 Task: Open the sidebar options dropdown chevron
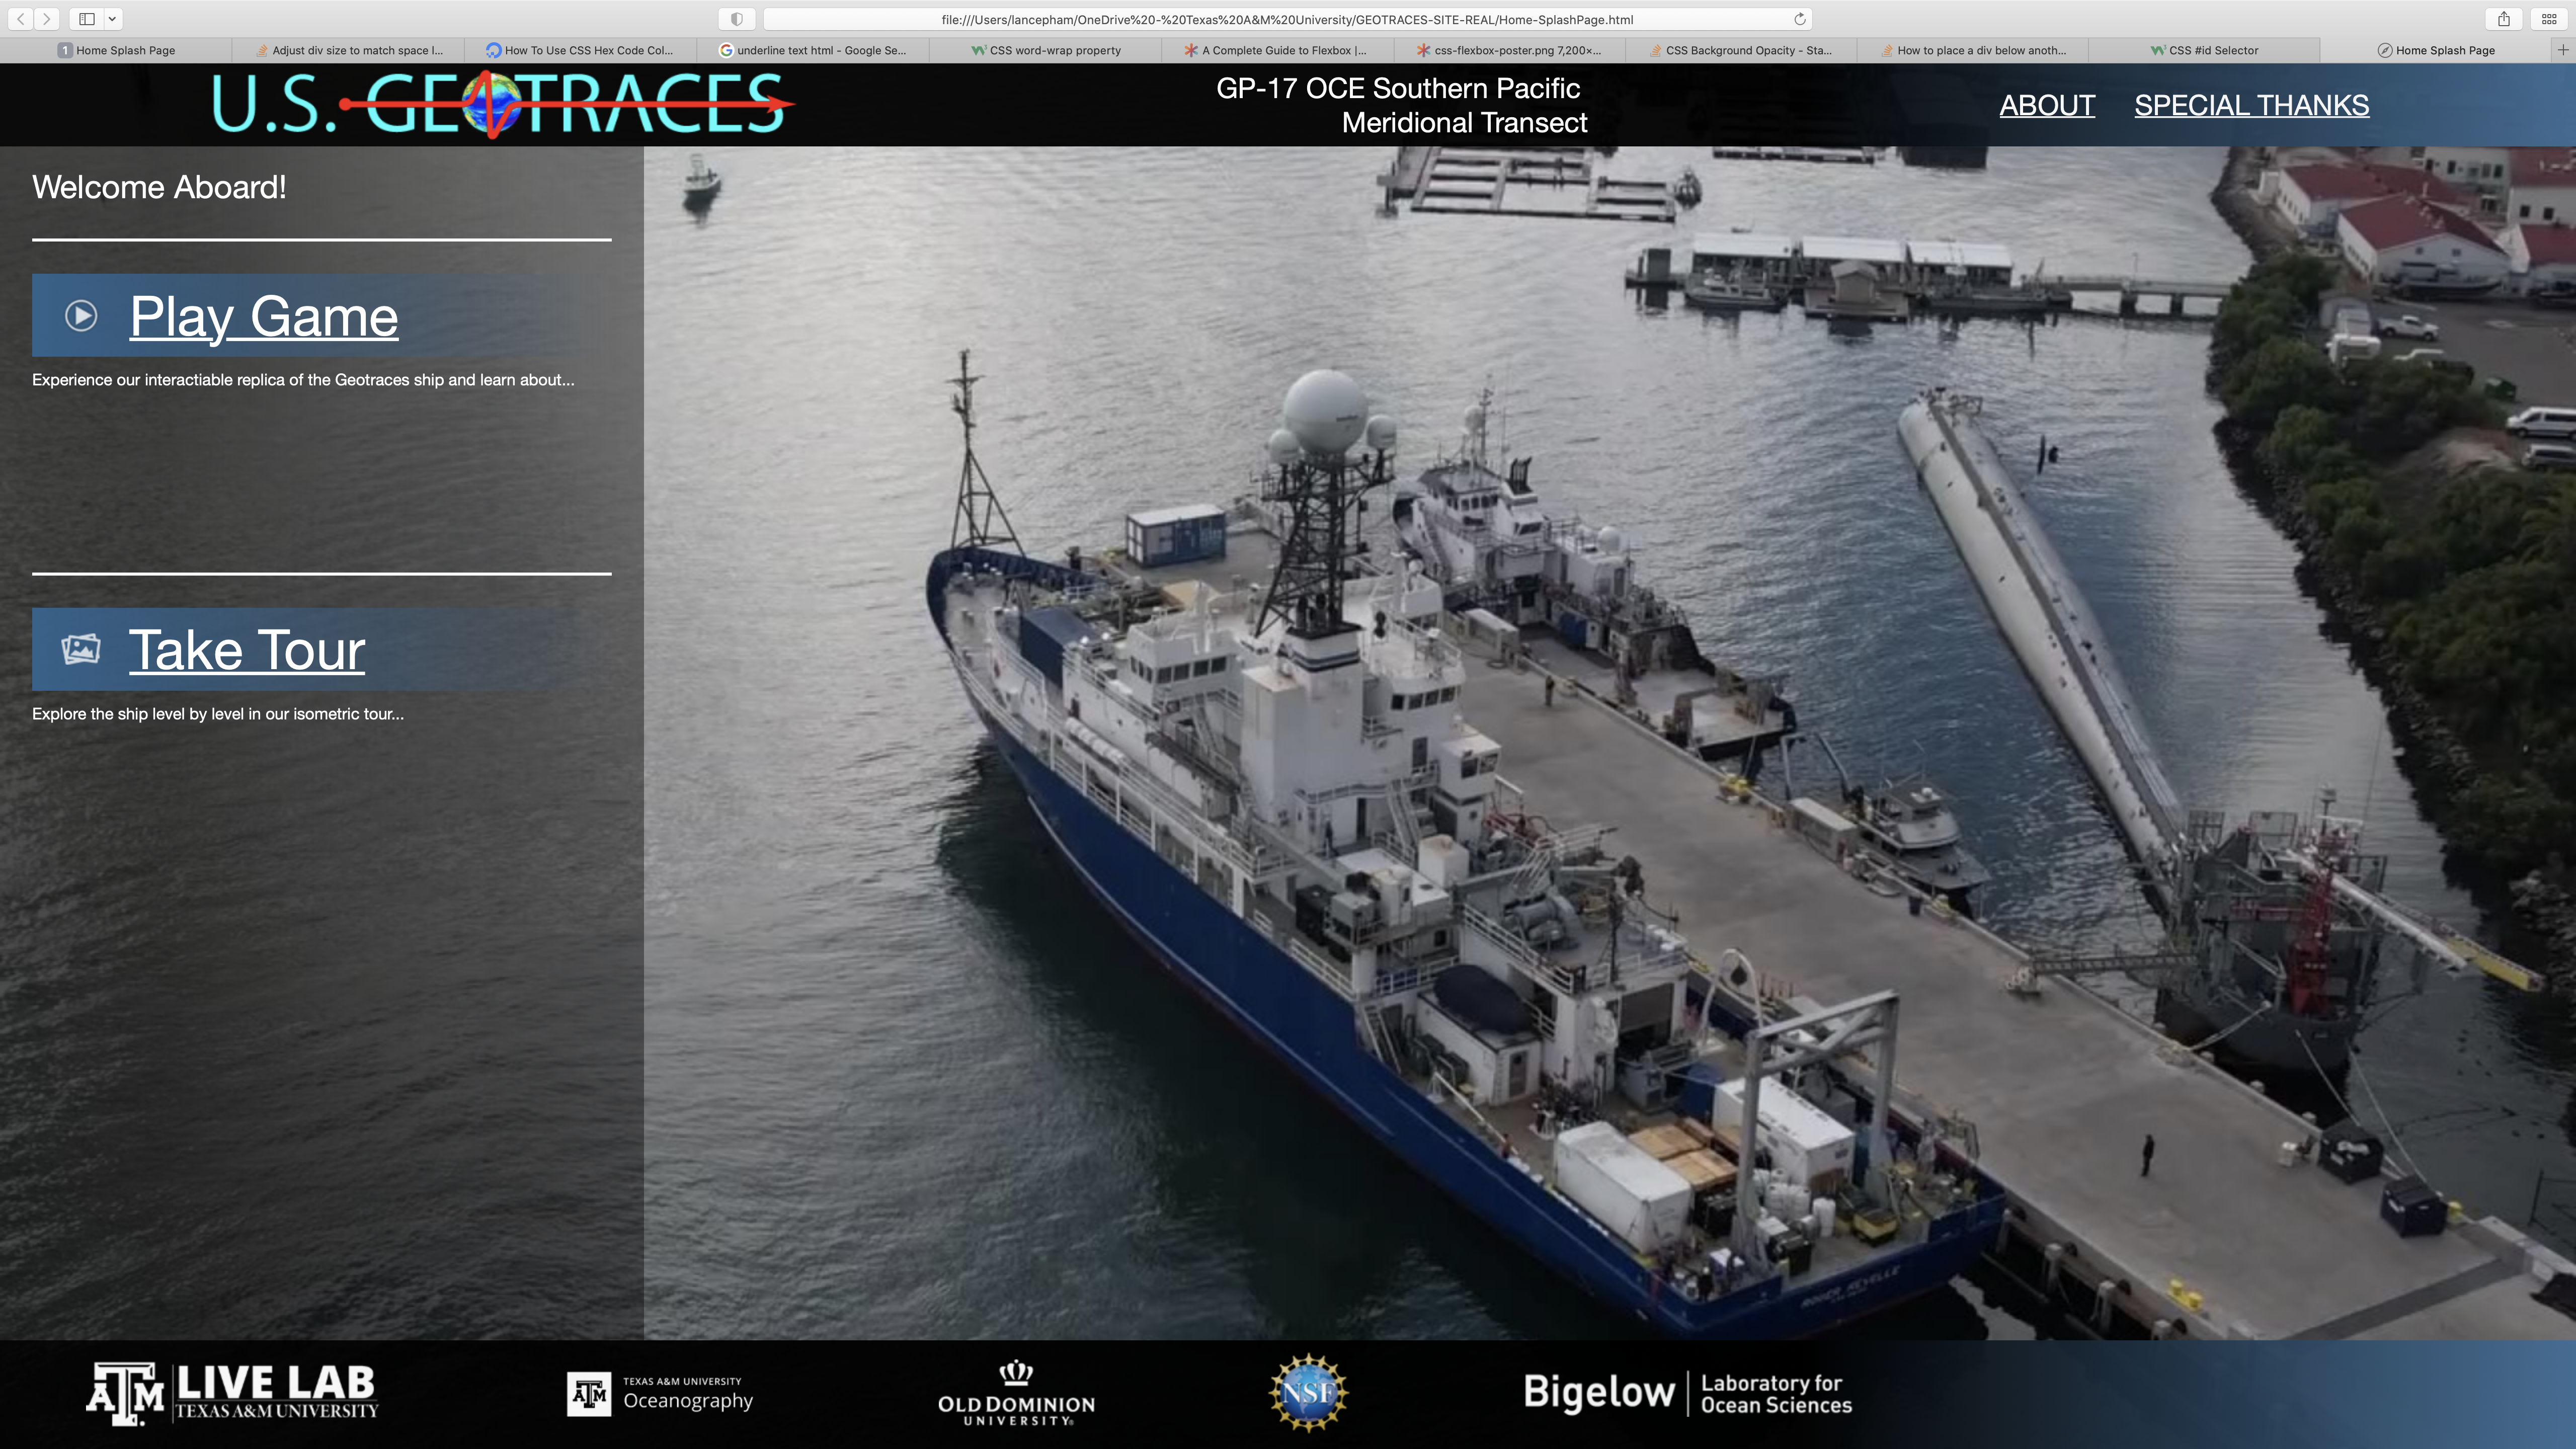(112, 19)
